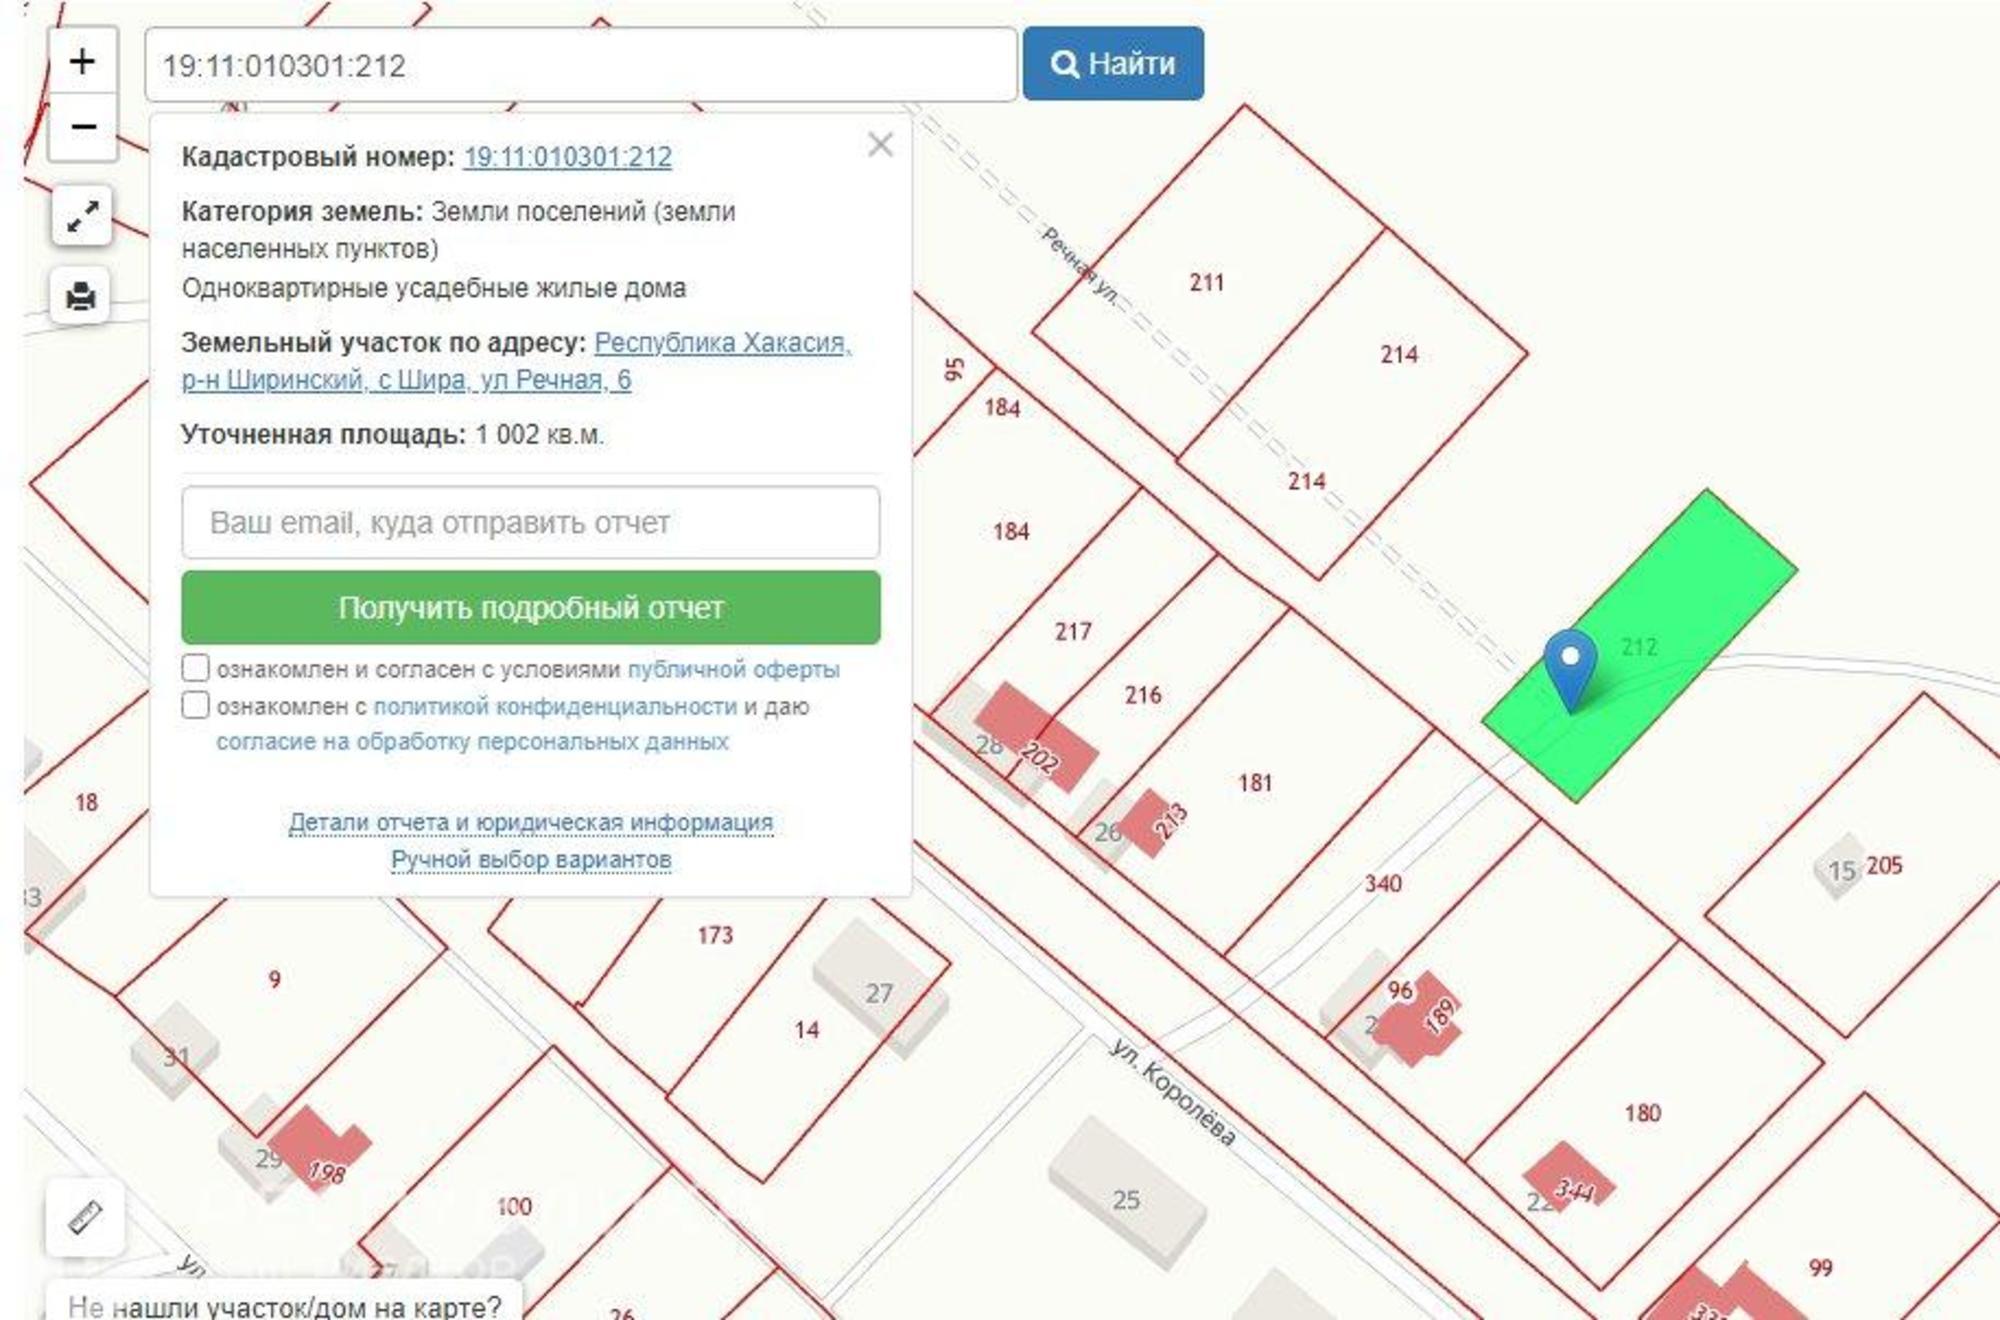Check the публичной оферты agreement checkbox

click(x=196, y=668)
